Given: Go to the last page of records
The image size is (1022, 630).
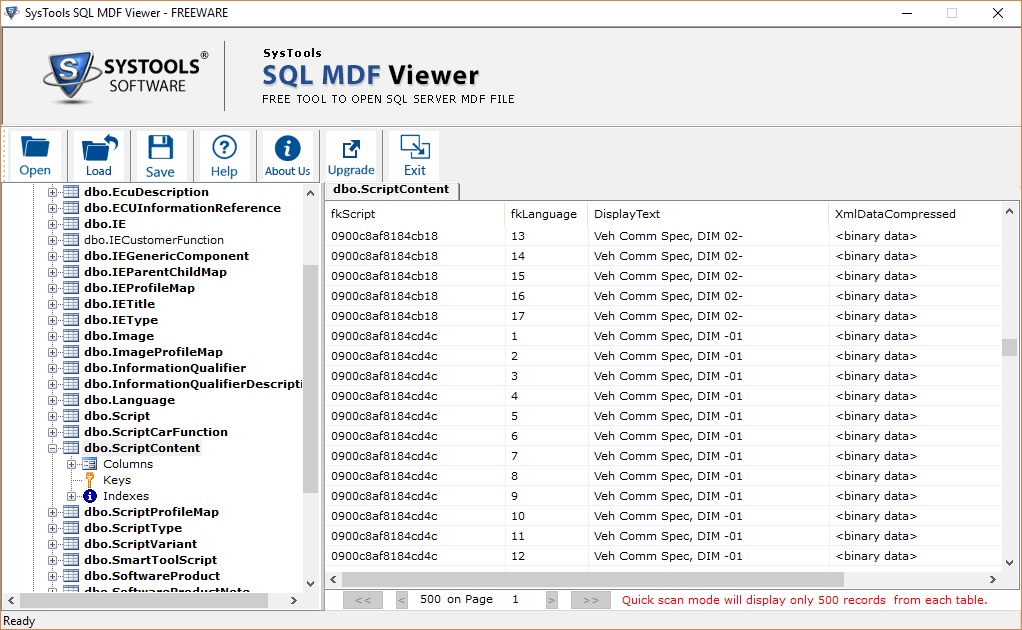Looking at the screenshot, I should coord(591,600).
